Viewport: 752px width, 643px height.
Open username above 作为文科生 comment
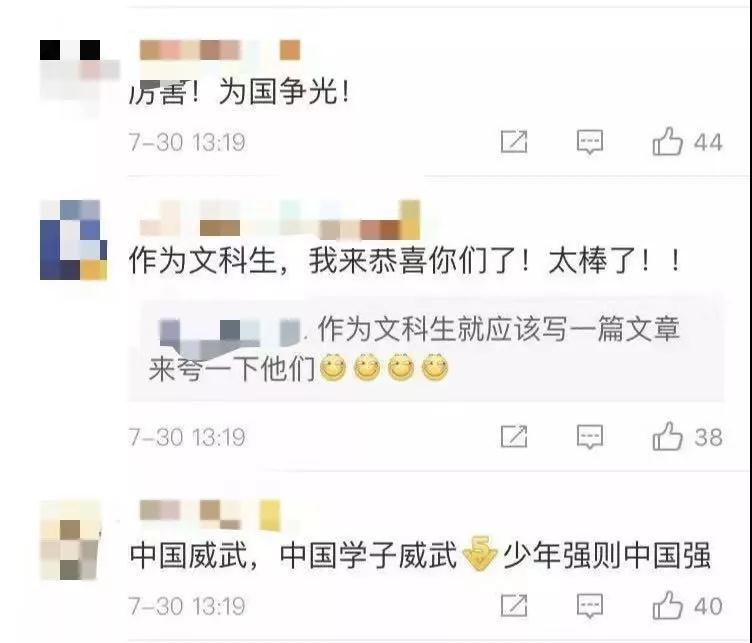280,220
